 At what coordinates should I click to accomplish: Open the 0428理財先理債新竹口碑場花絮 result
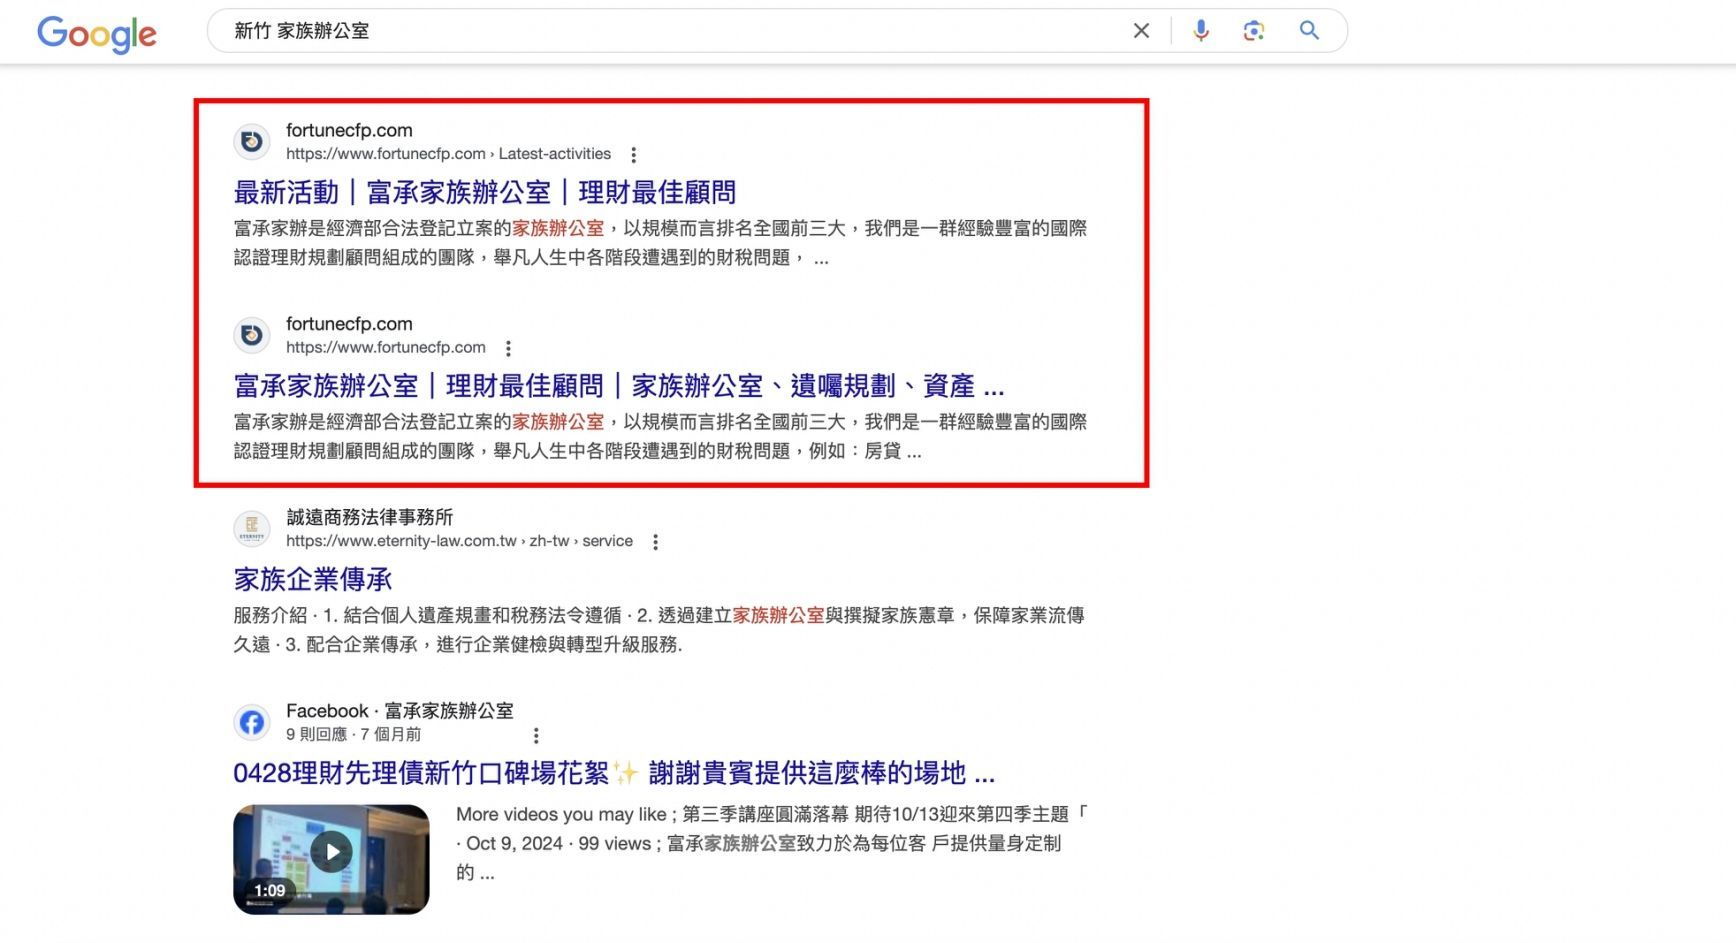pos(614,773)
